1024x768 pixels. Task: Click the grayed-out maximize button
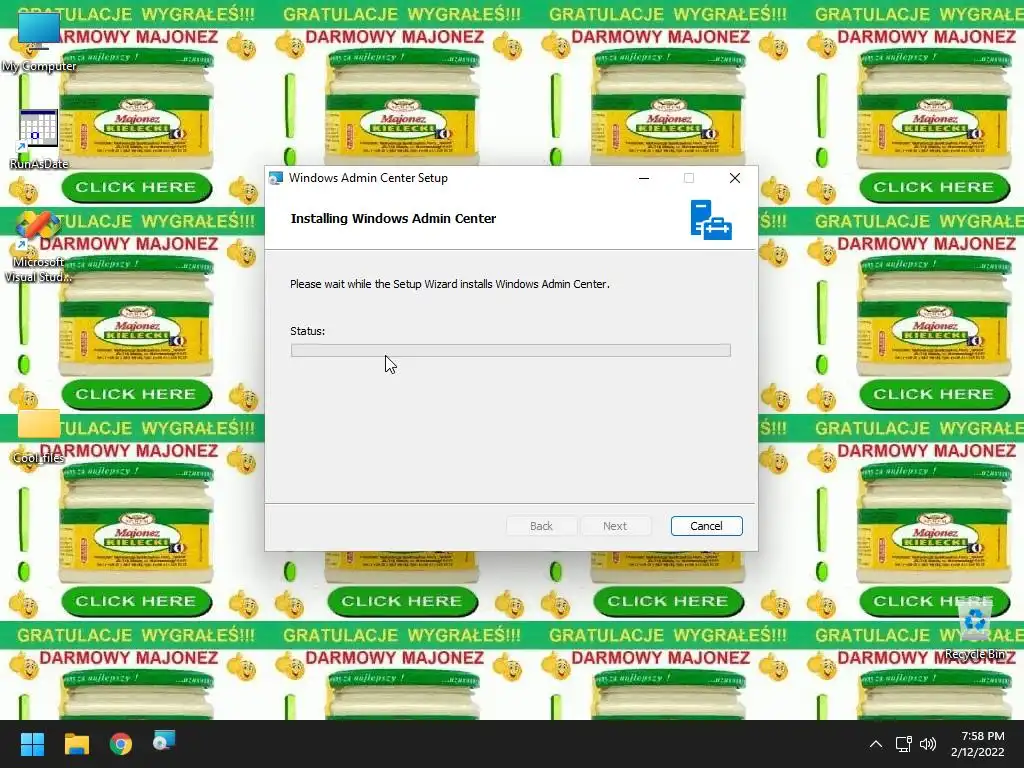(x=689, y=178)
